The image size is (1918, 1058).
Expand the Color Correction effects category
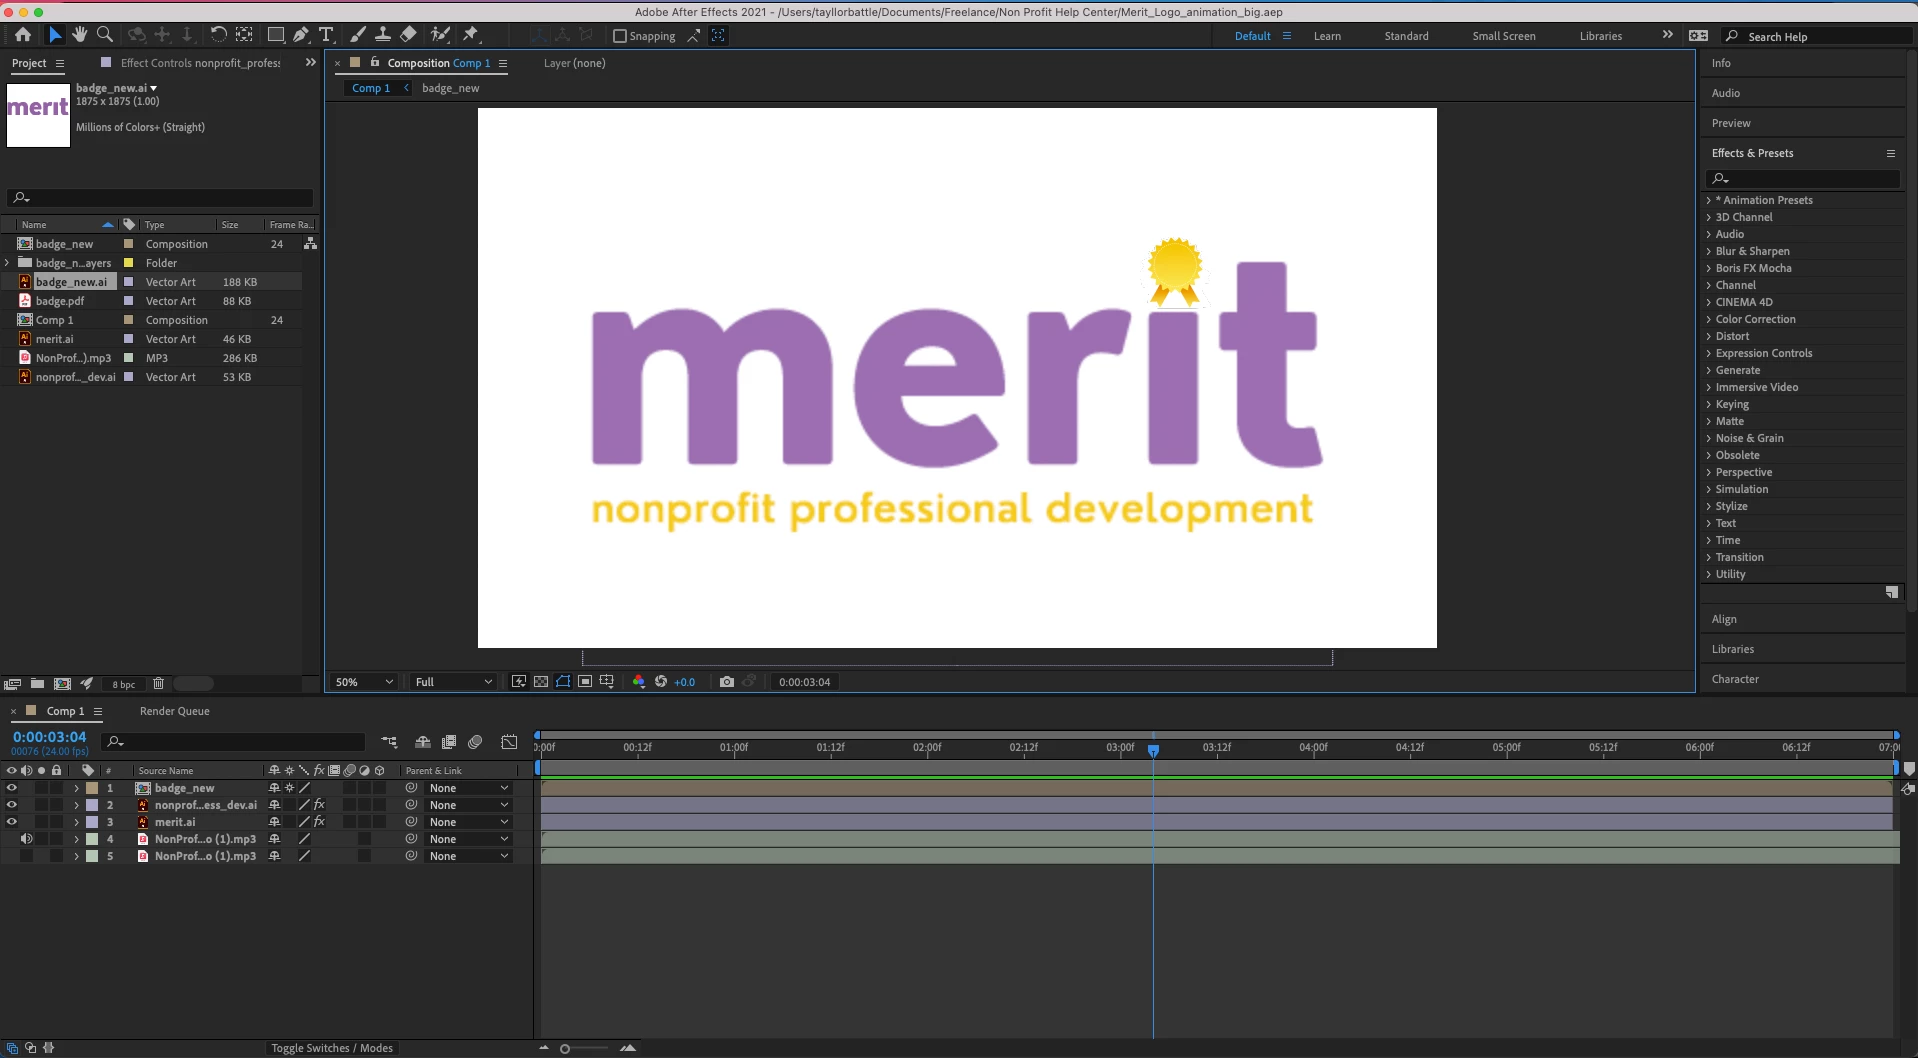point(1708,319)
